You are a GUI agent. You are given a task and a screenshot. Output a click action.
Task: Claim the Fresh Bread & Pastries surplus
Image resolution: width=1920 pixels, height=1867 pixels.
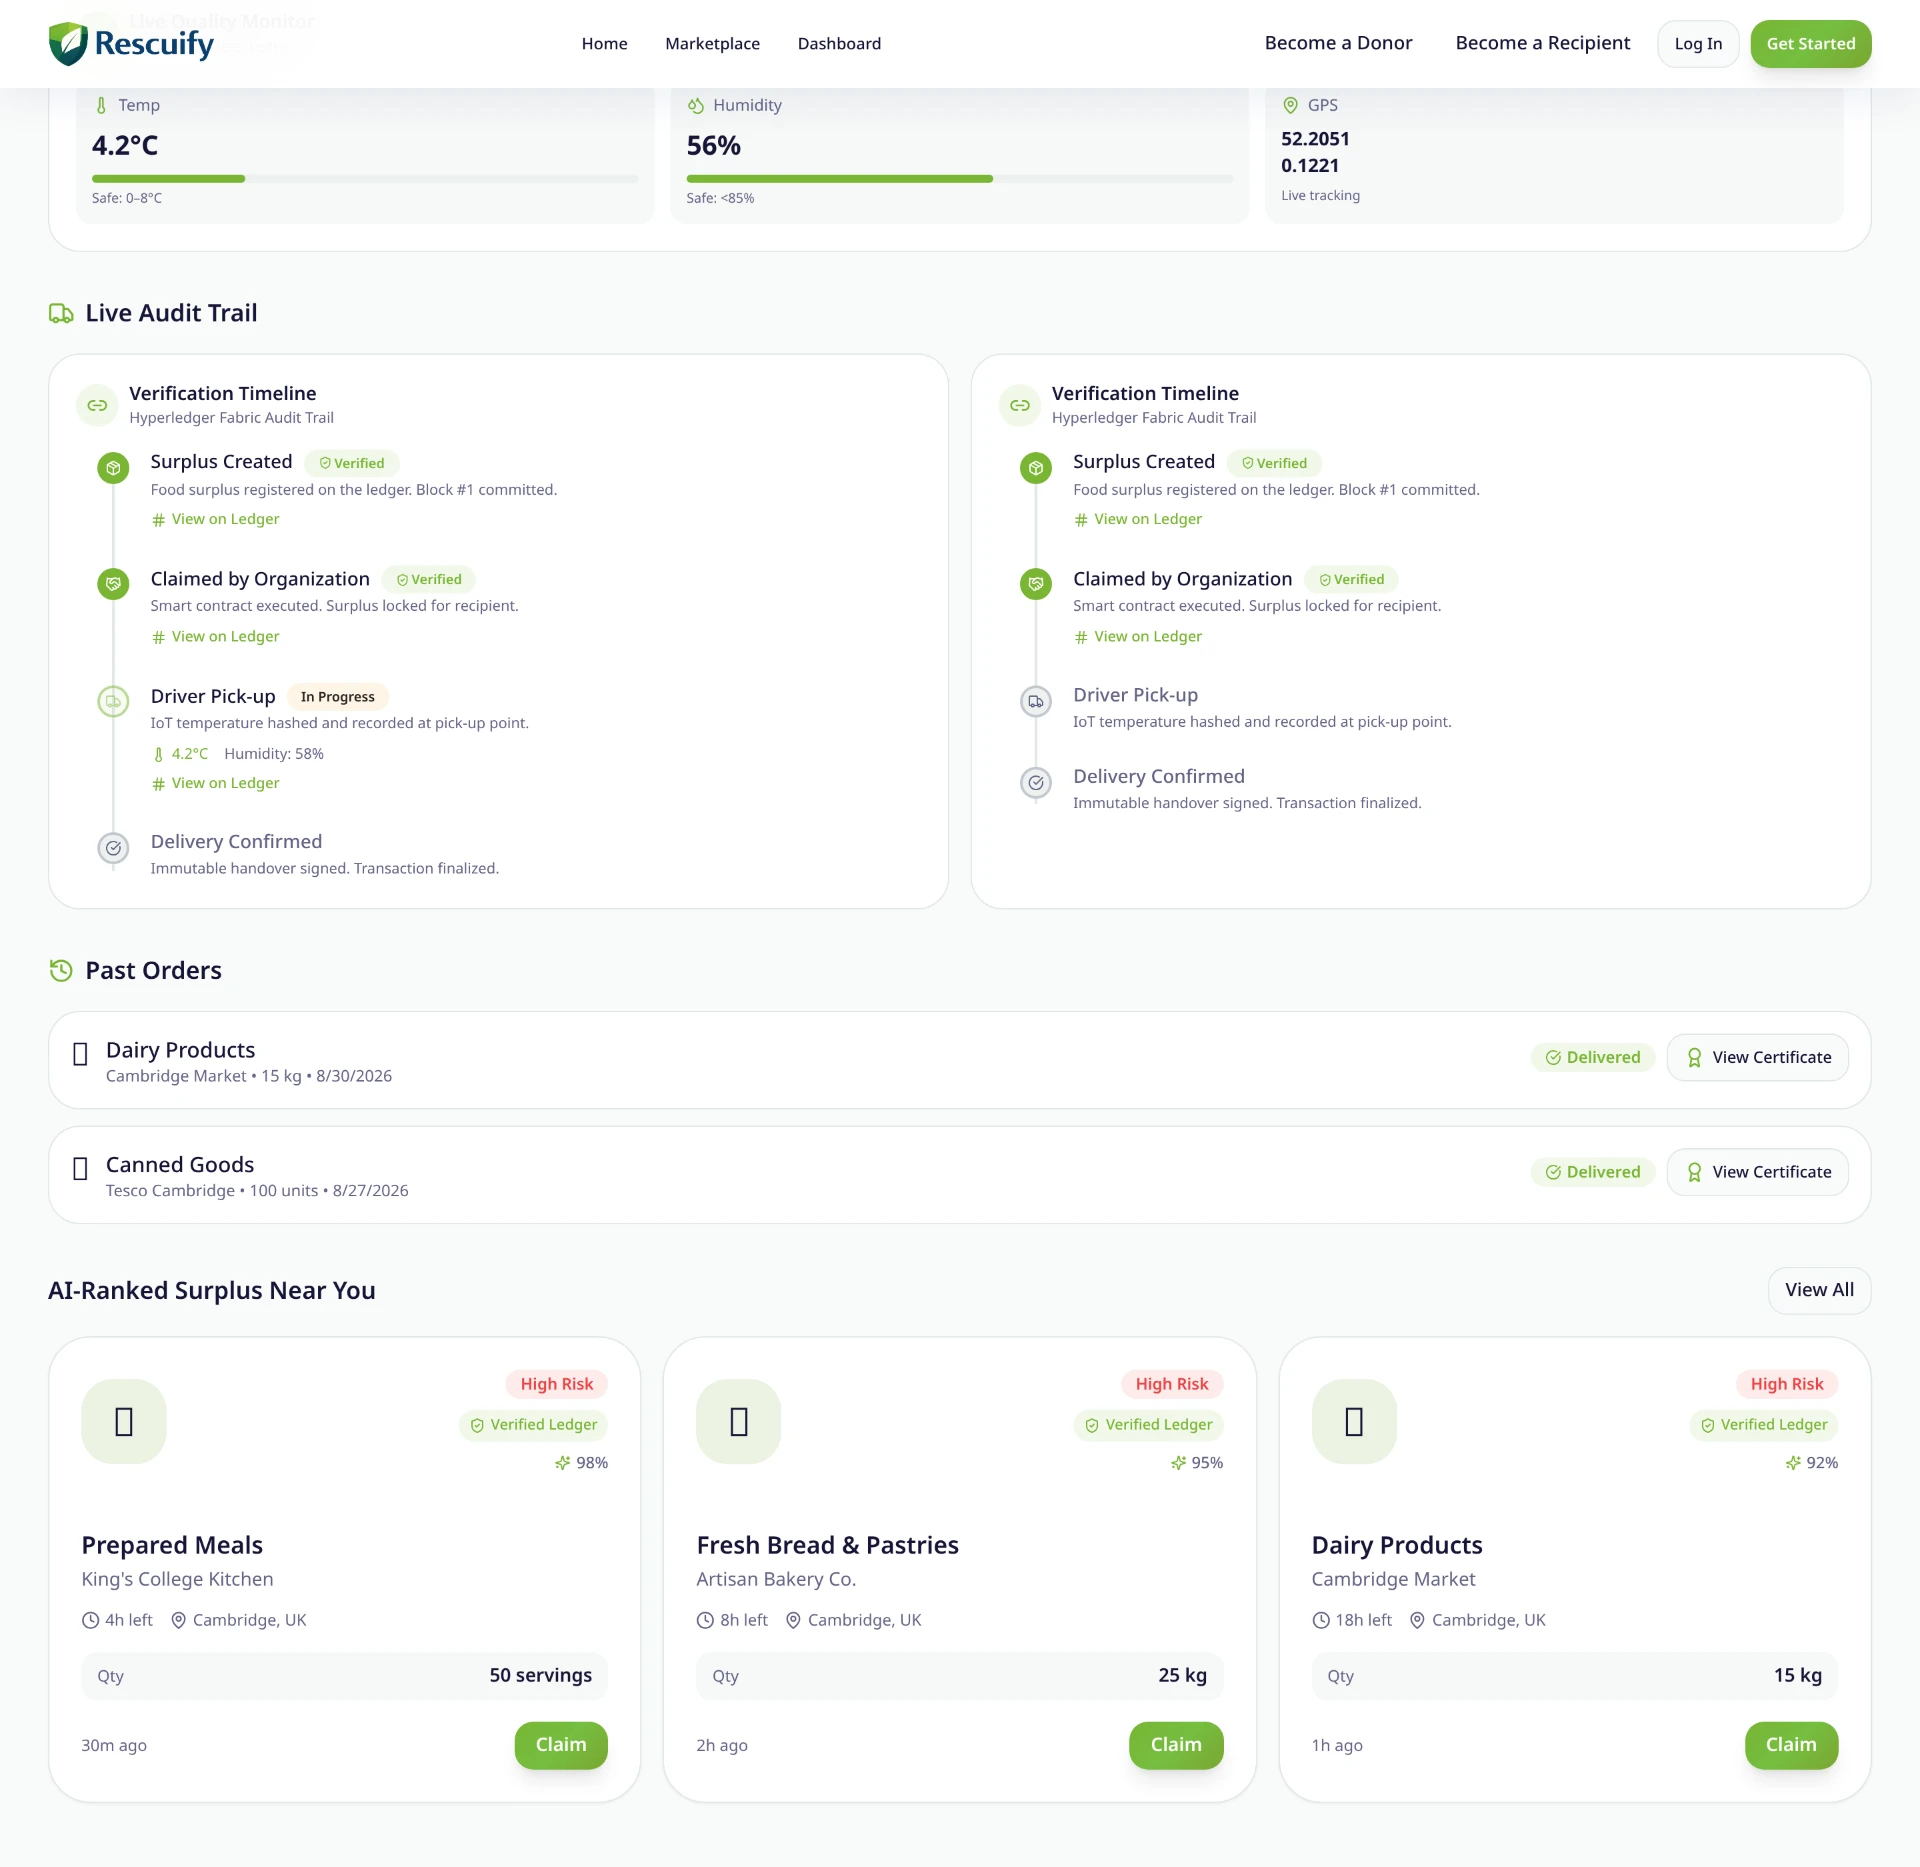pos(1176,1745)
